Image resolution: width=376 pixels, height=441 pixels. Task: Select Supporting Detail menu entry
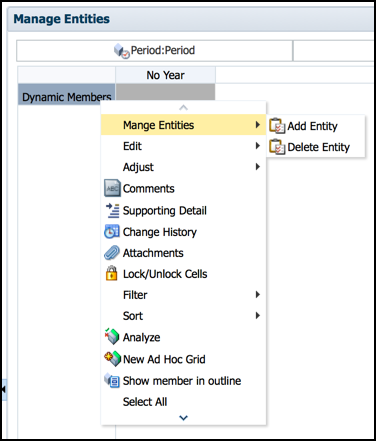pos(183,211)
